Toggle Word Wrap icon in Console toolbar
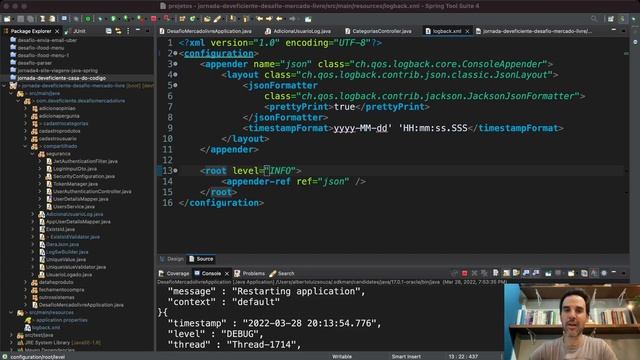This screenshot has height=360, width=640. (516, 273)
